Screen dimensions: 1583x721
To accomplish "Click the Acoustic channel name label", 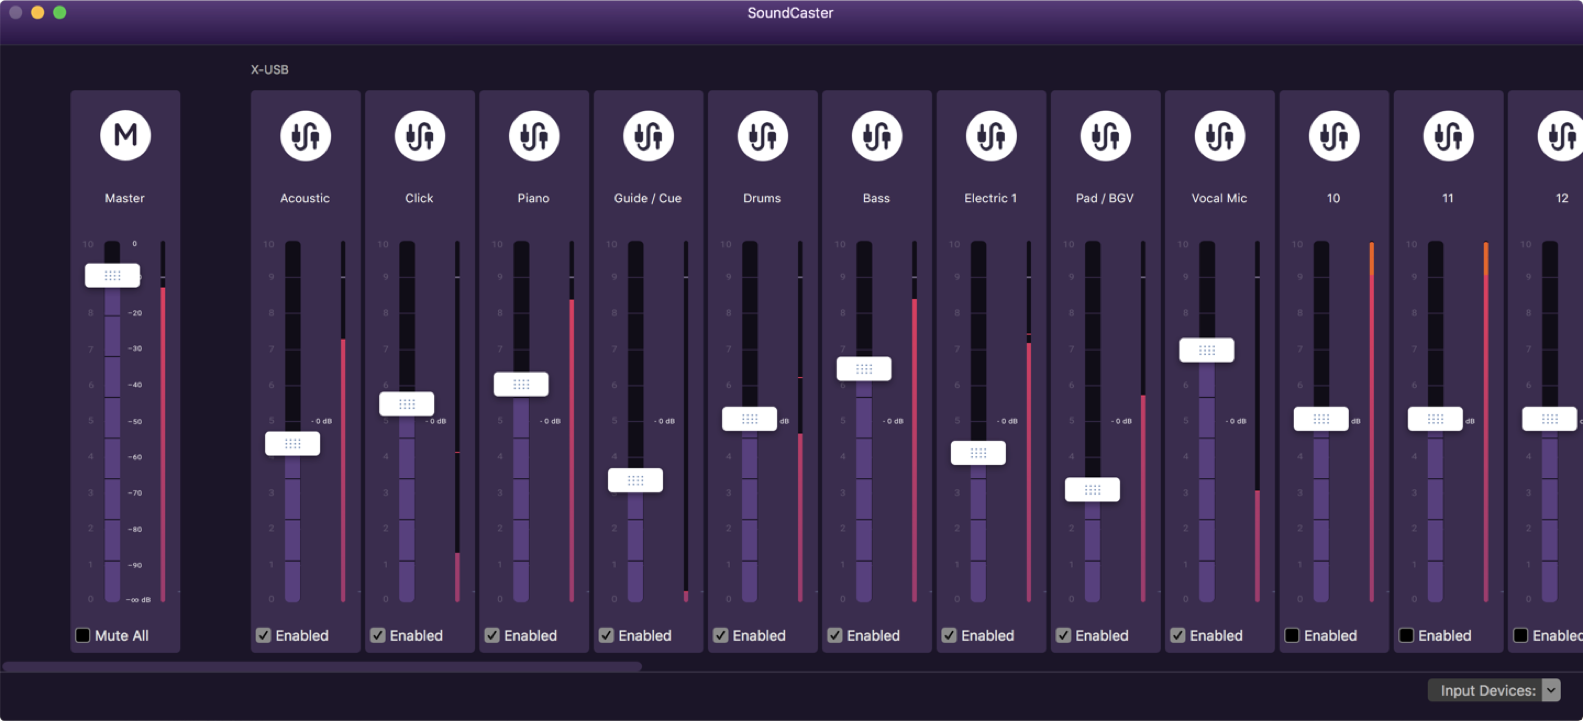I will [x=305, y=198].
